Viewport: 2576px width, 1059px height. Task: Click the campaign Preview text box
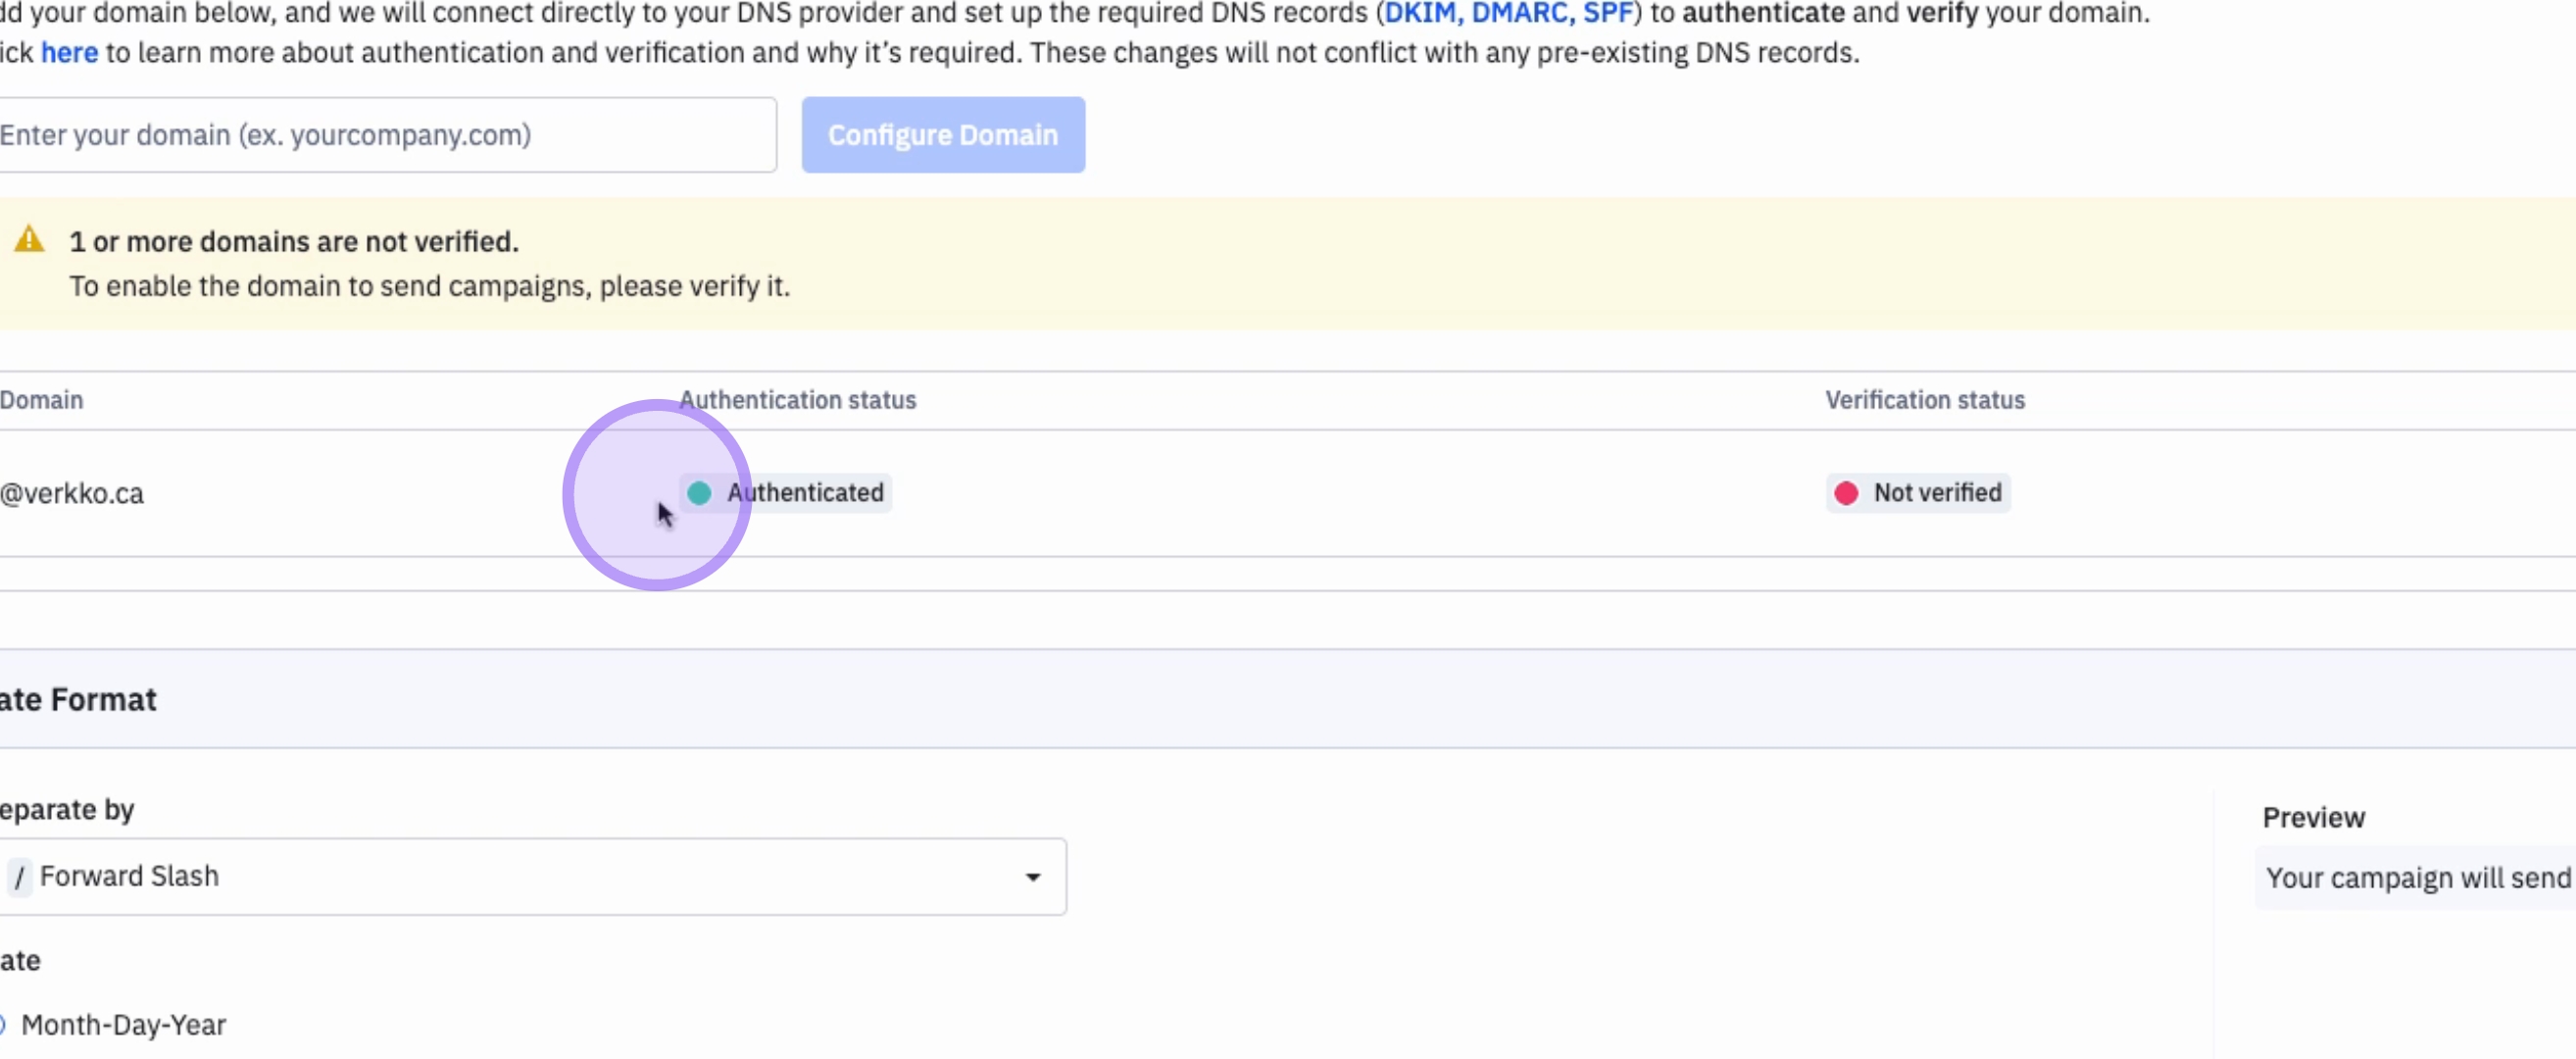click(x=2414, y=878)
